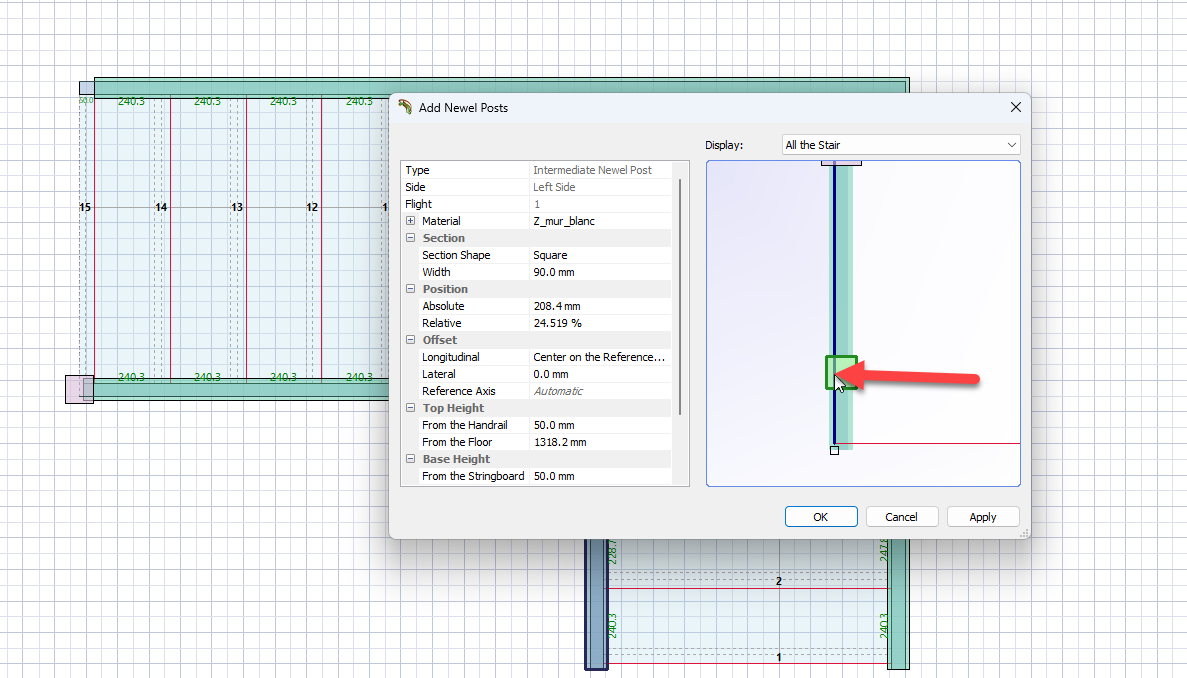Click the Cancel button
The height and width of the screenshot is (678, 1187).
click(902, 517)
